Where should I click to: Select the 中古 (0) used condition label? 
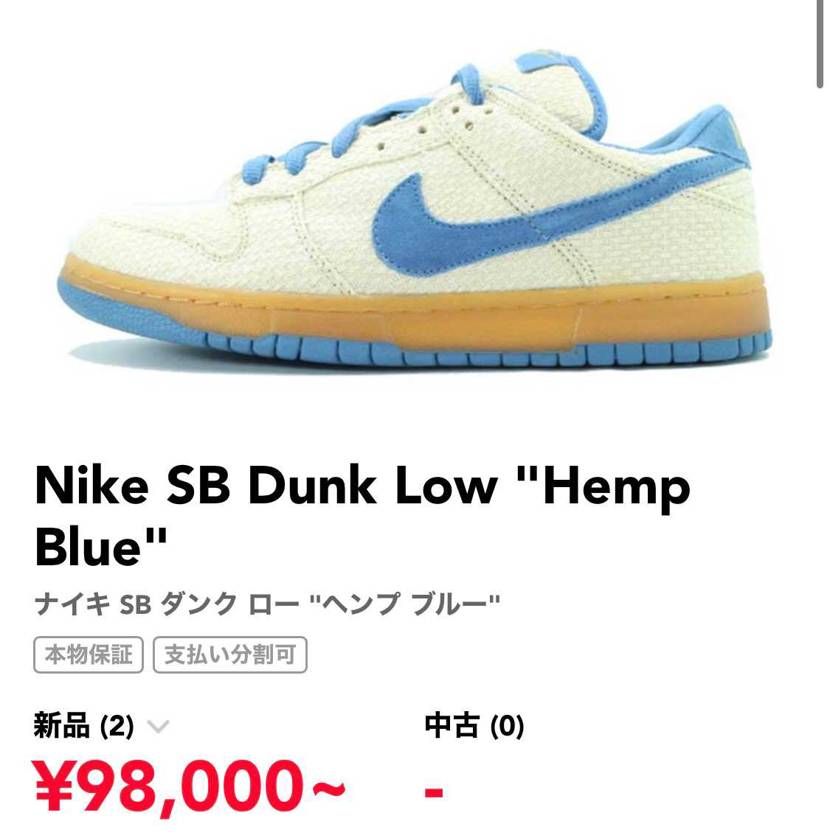(474, 725)
